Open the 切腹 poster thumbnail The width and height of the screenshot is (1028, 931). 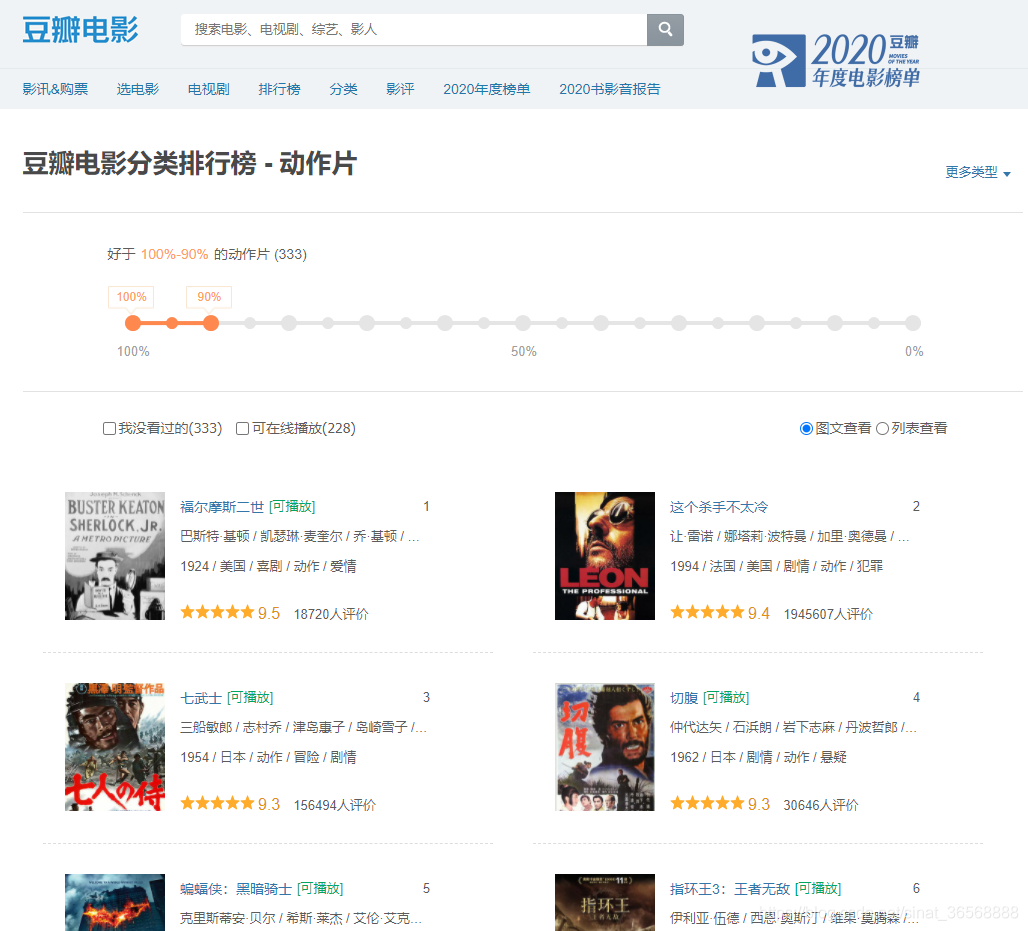(604, 747)
